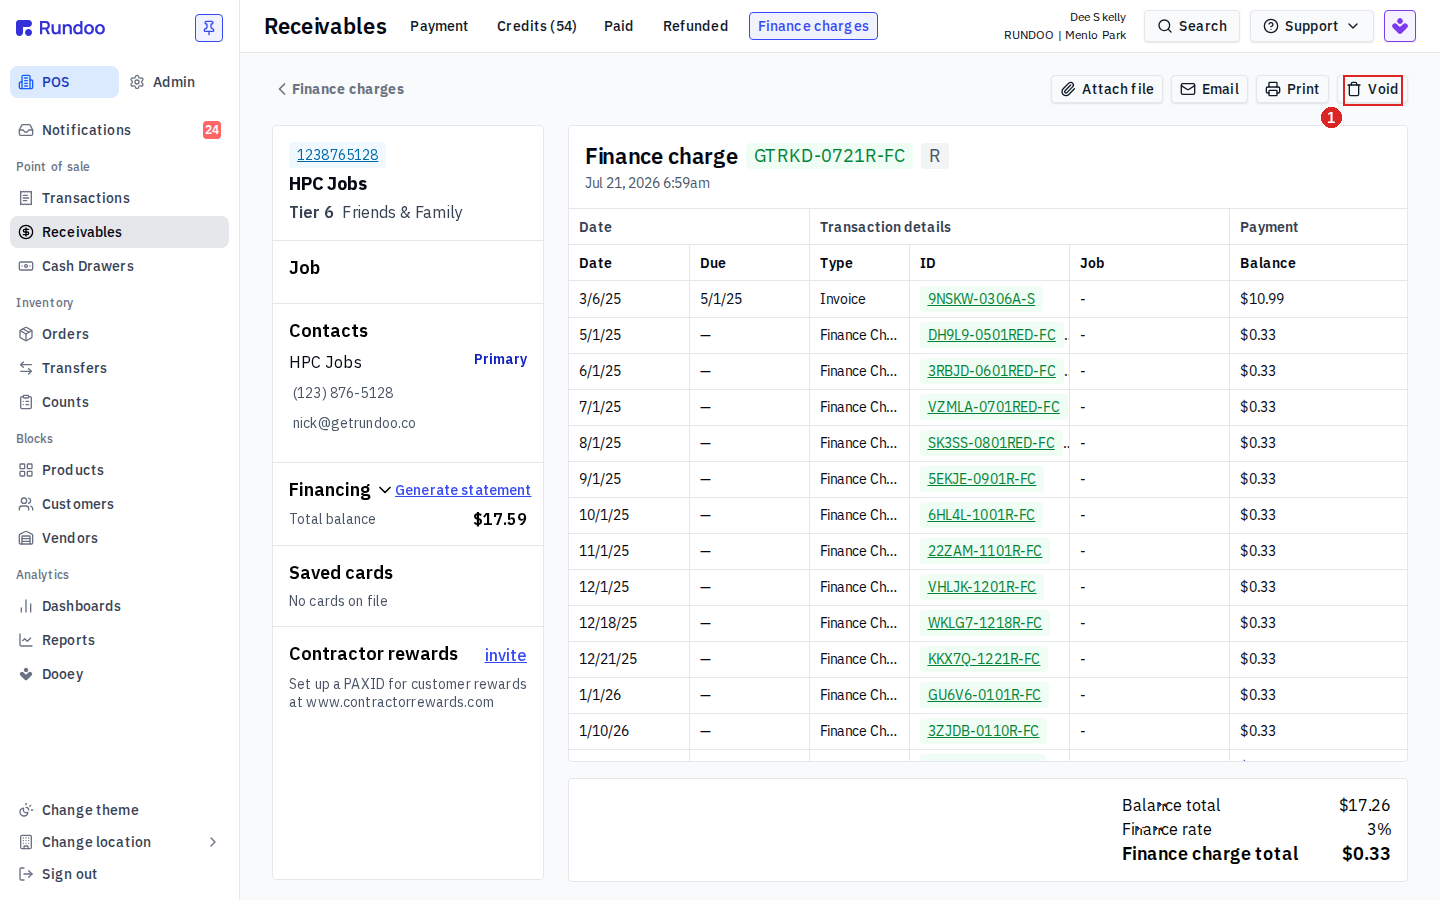Open Reports analytics
The width and height of the screenshot is (1440, 900).
tap(120, 640)
